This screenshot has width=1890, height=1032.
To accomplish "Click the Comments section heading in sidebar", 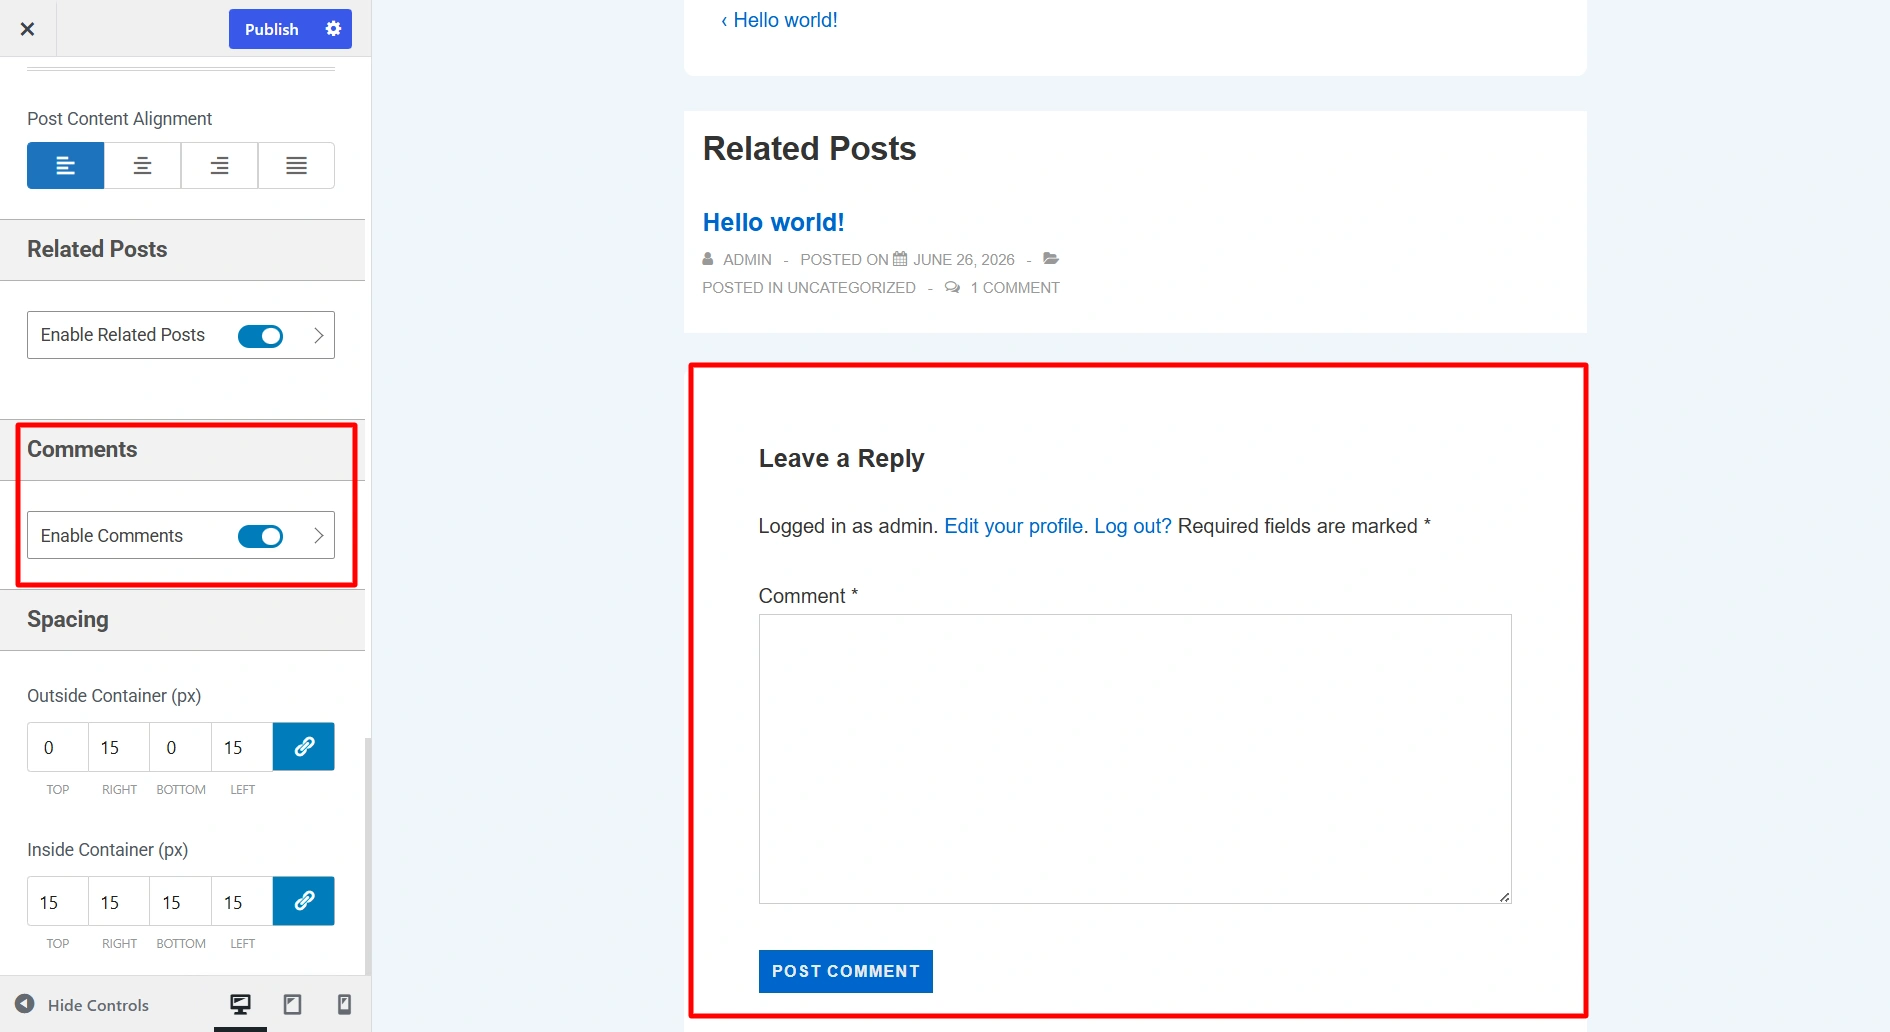I will pyautogui.click(x=82, y=449).
